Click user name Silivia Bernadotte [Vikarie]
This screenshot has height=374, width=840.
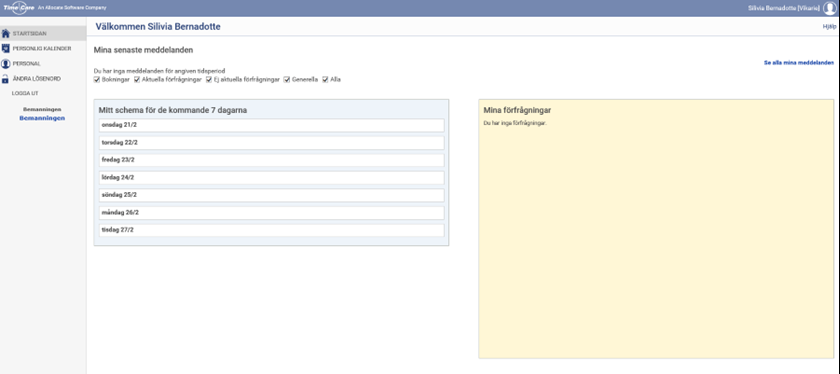pos(784,8)
